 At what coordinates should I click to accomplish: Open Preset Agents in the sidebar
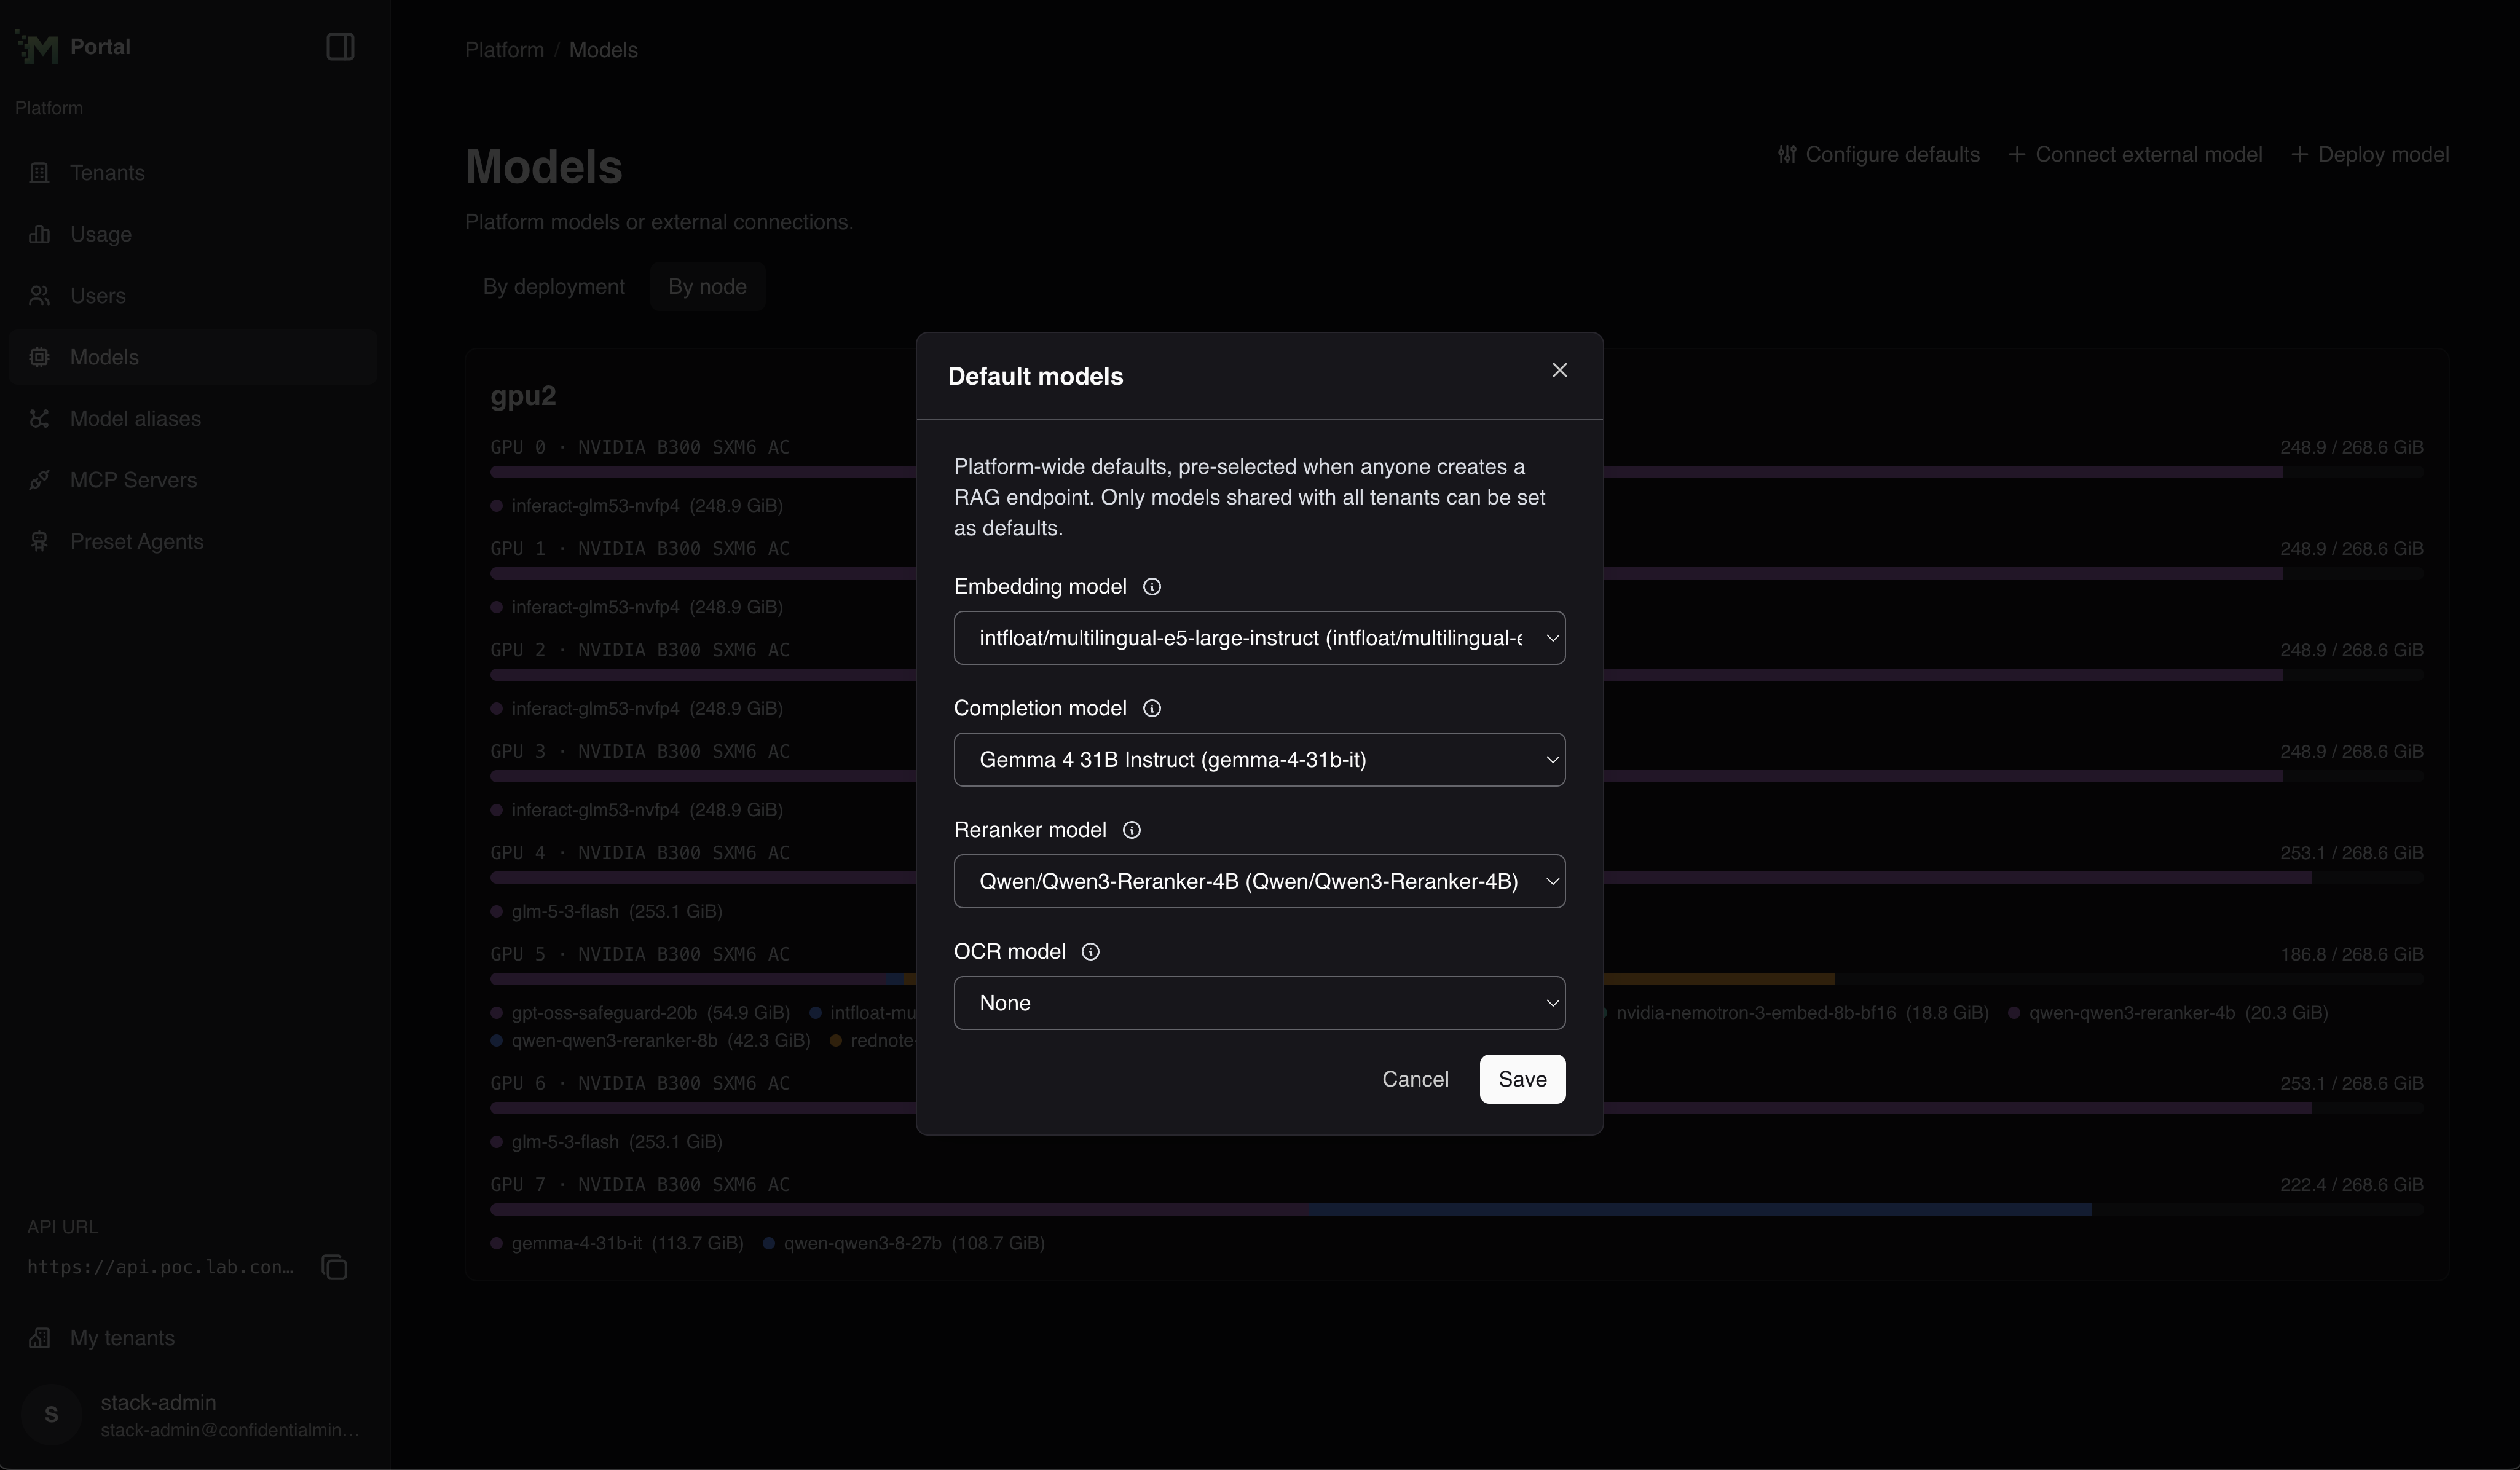click(192, 542)
